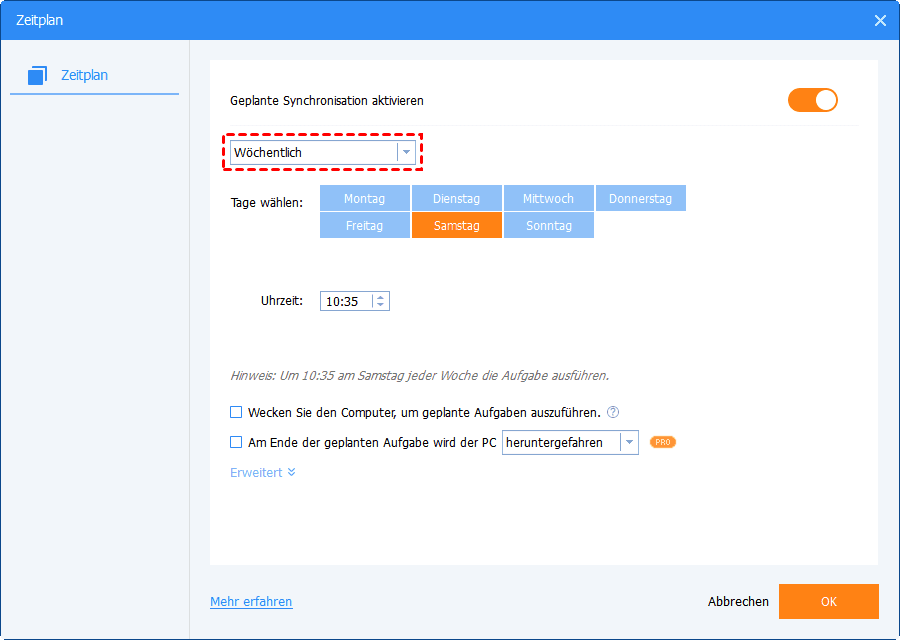Click the Uhrzeit time input field

(345, 301)
